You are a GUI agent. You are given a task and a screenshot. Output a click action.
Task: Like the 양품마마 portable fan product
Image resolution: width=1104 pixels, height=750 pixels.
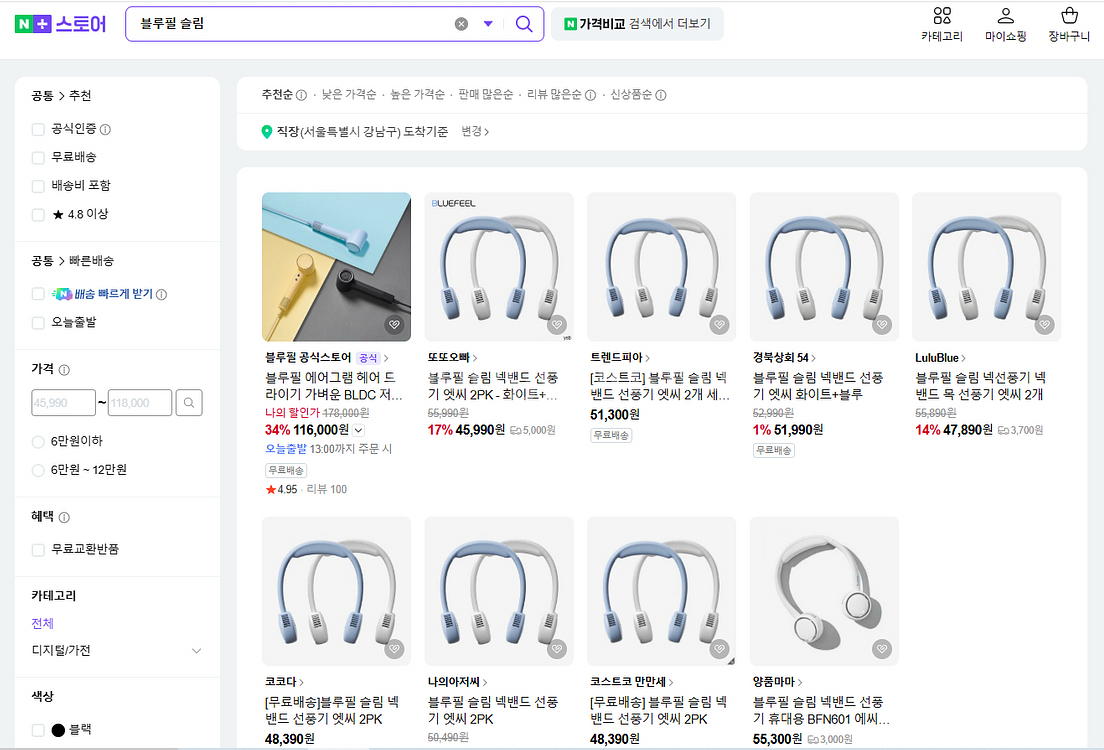click(882, 649)
